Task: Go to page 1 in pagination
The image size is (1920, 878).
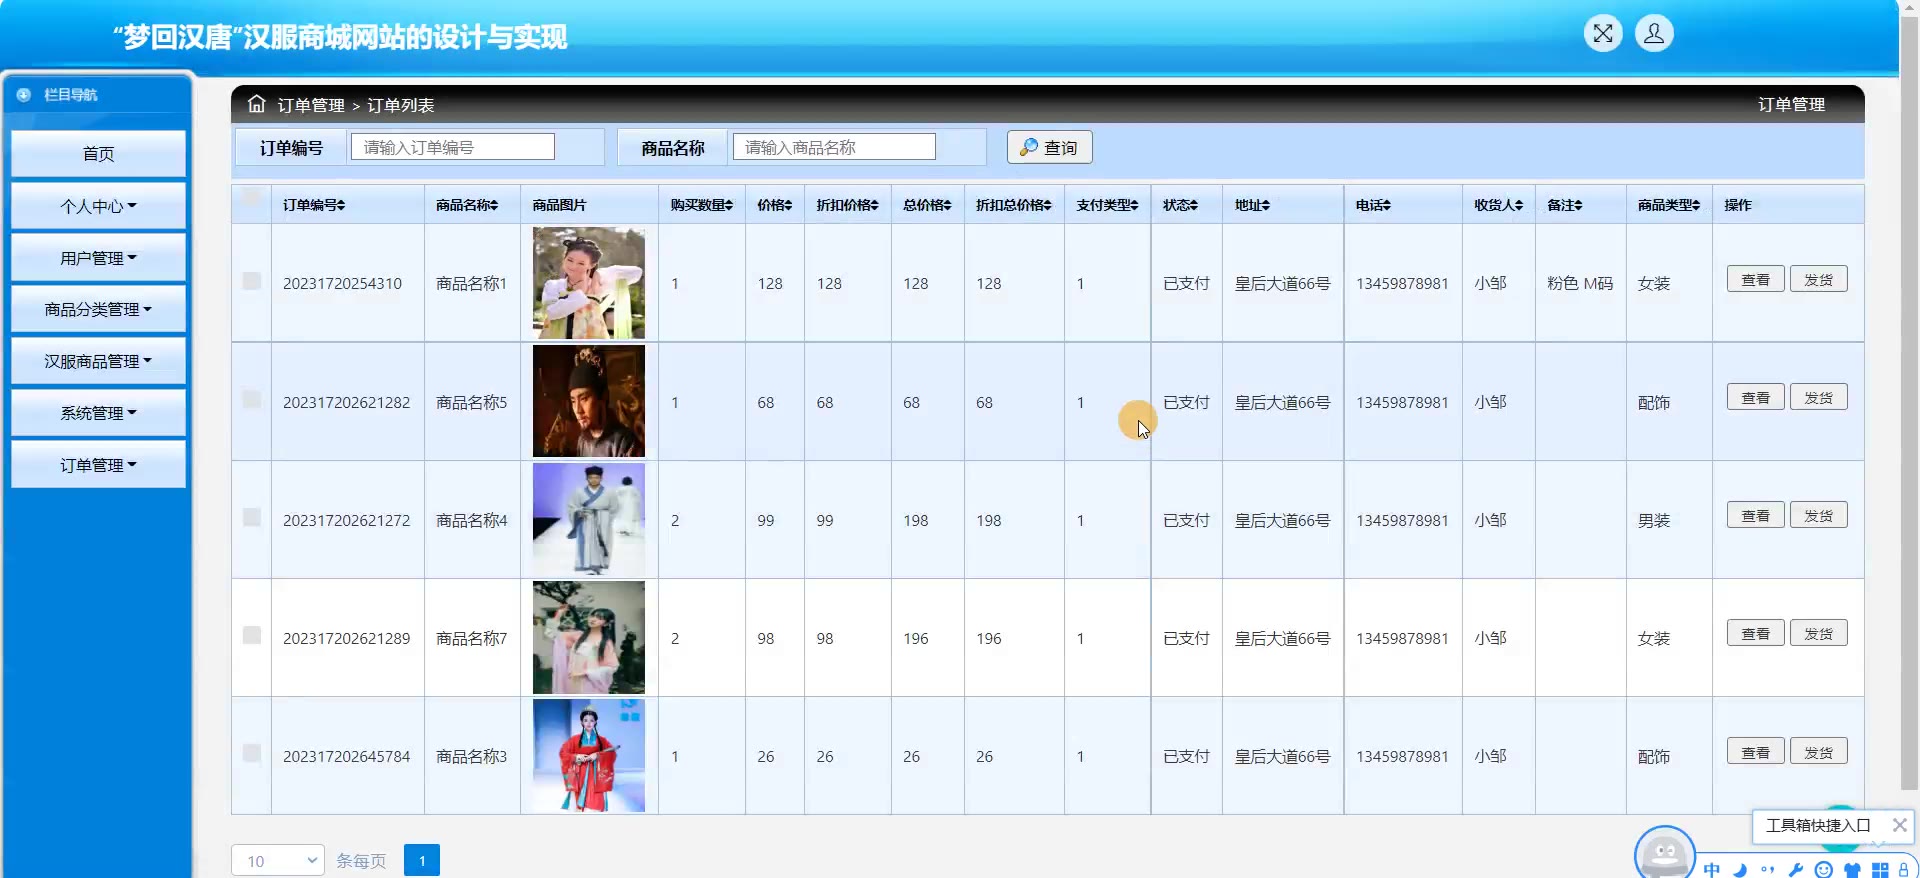Action: (x=422, y=860)
